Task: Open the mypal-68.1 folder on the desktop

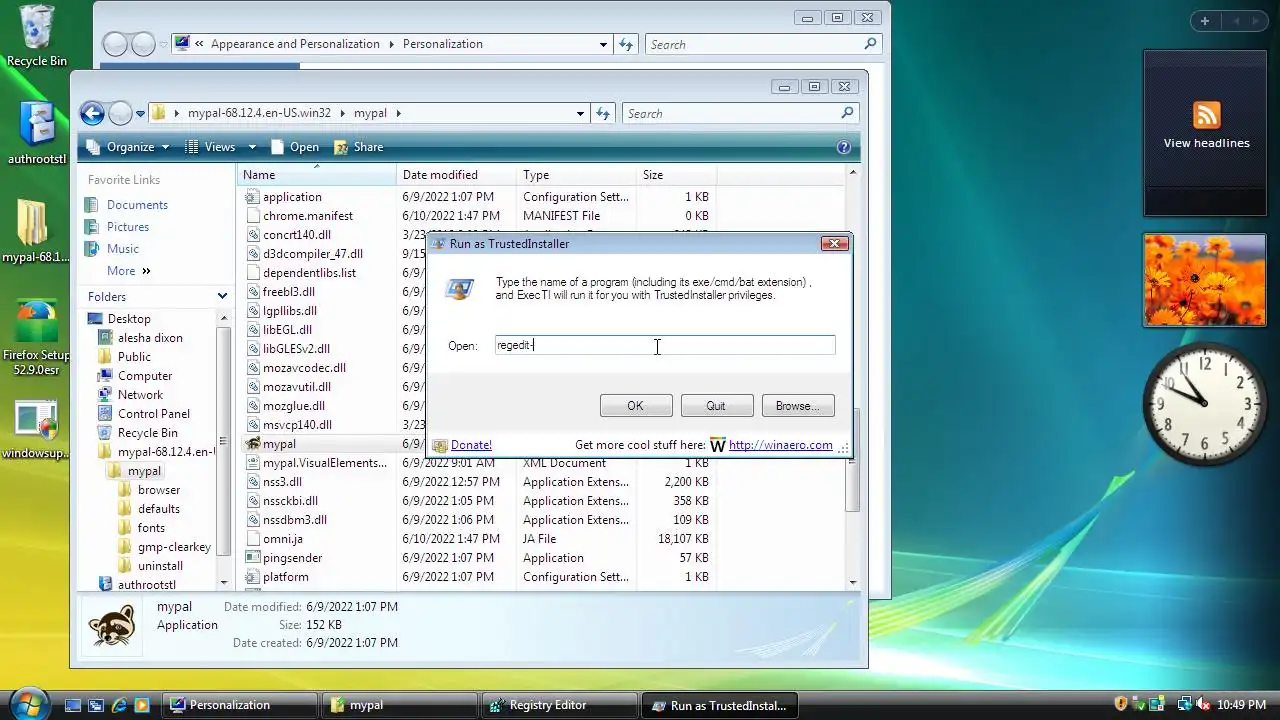Action: tap(36, 231)
